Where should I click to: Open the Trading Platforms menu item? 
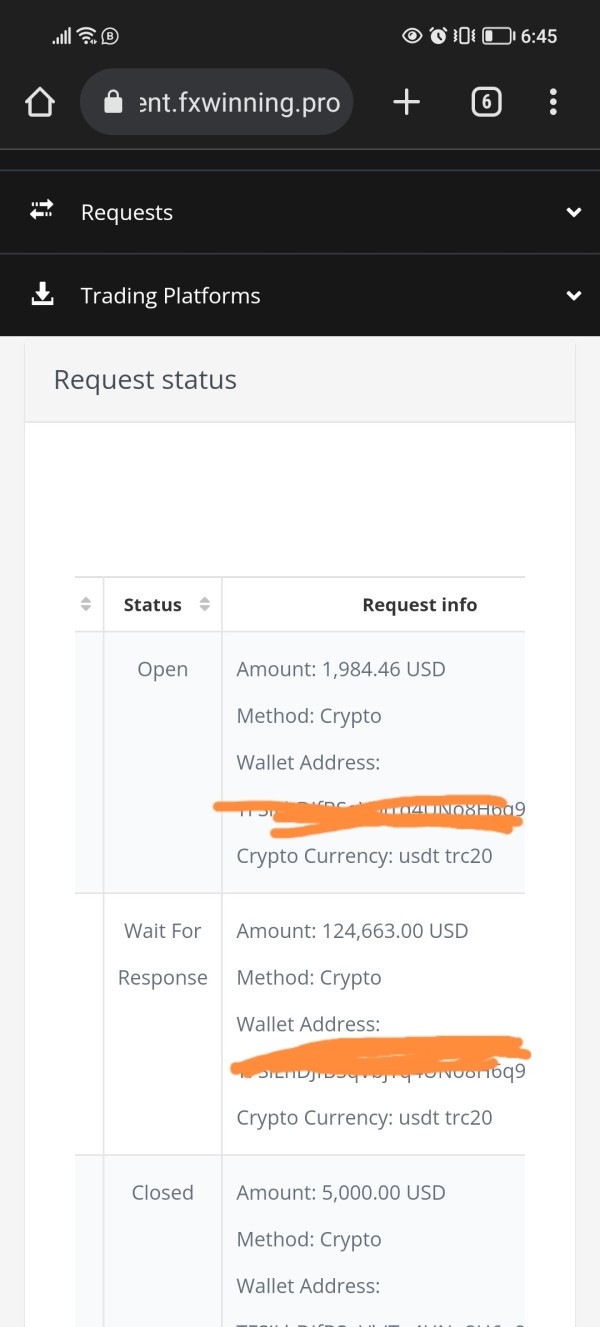click(x=170, y=295)
